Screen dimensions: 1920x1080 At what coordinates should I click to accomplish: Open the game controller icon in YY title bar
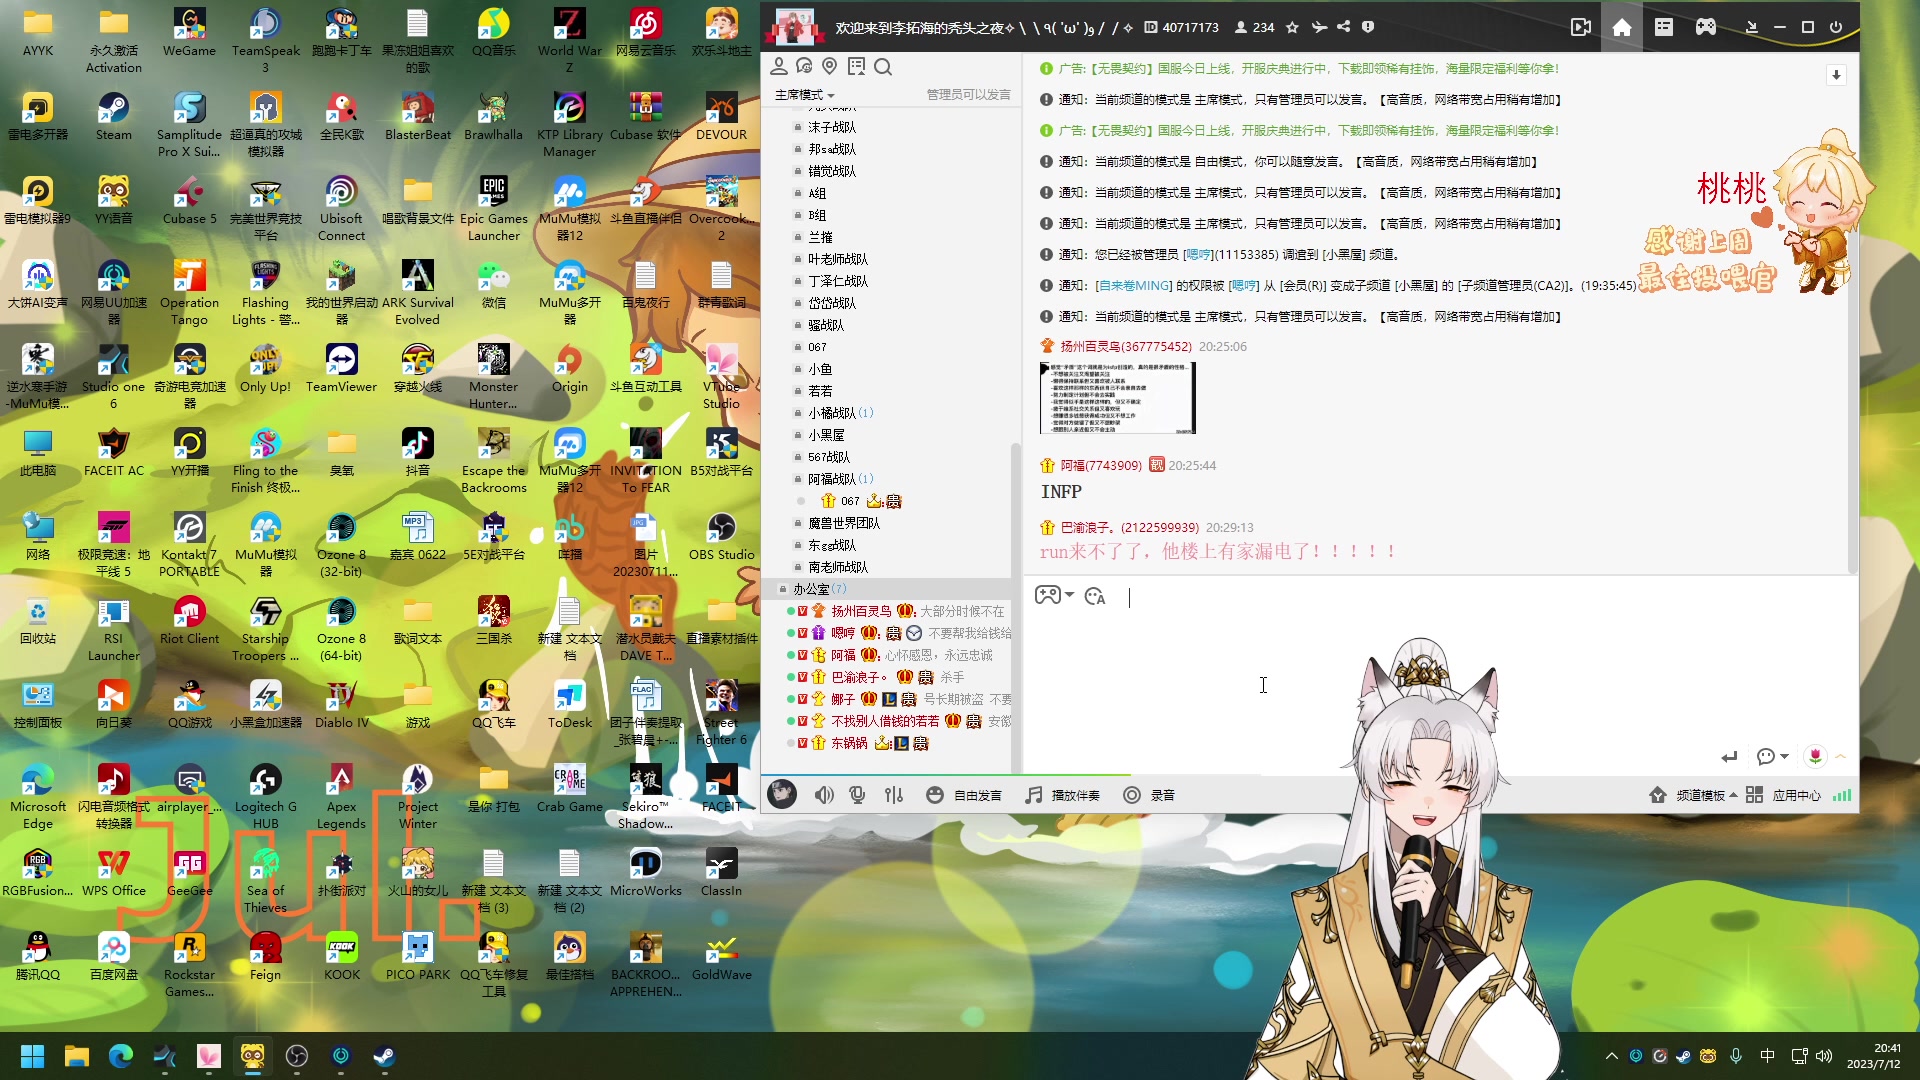coord(1706,27)
